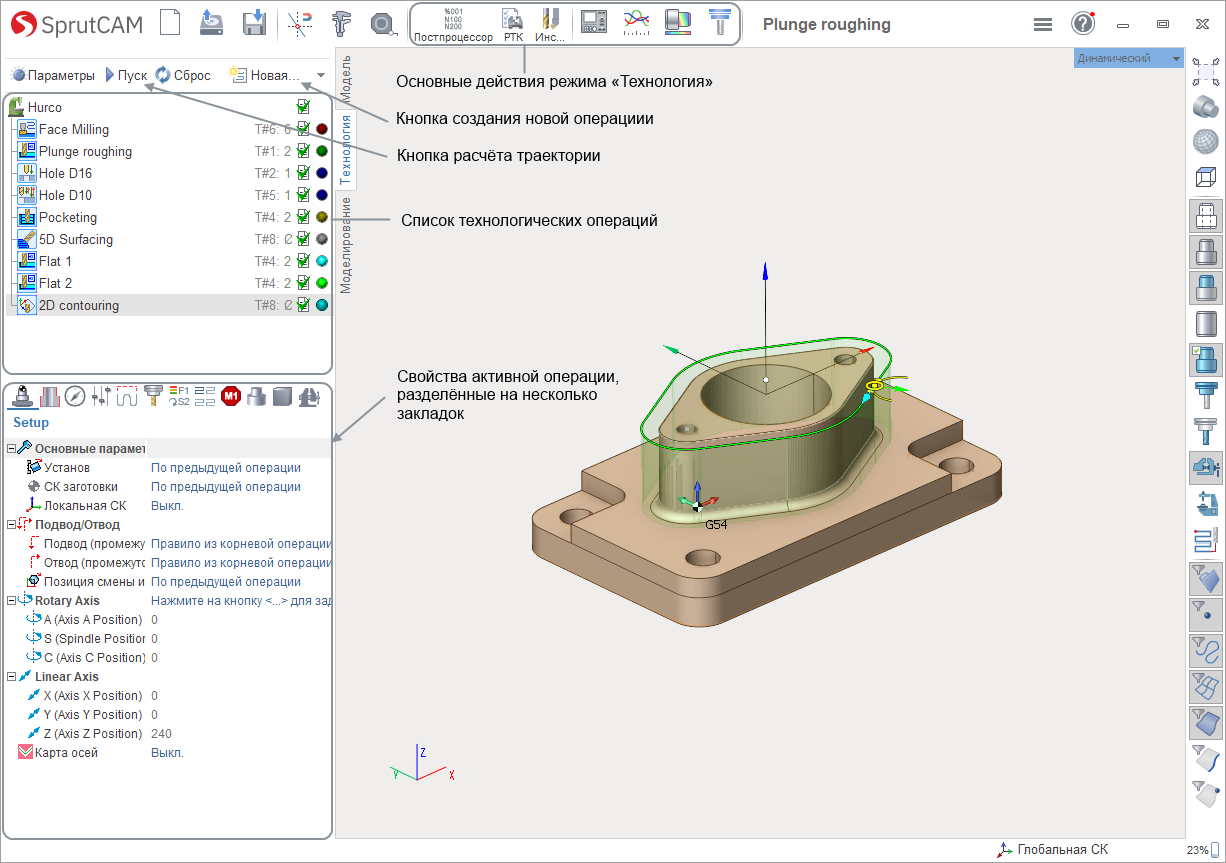Image resolution: width=1226 pixels, height=863 pixels.
Task: Click the olive color dot of Pocketing
Action: (322, 217)
